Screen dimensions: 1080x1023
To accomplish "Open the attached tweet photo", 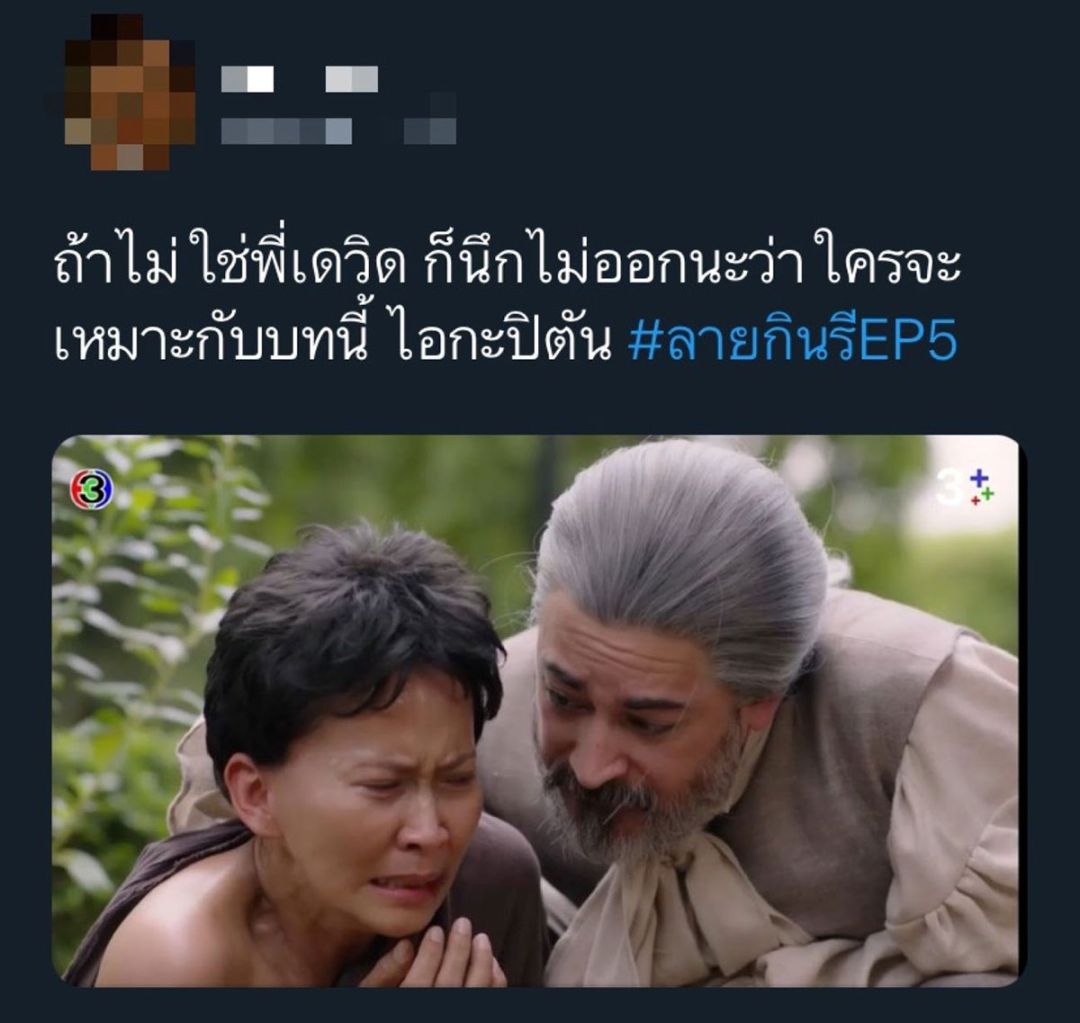I will tap(535, 710).
